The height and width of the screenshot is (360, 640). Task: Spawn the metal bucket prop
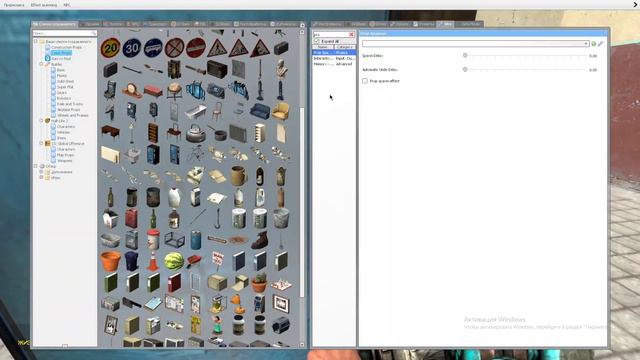(281, 218)
